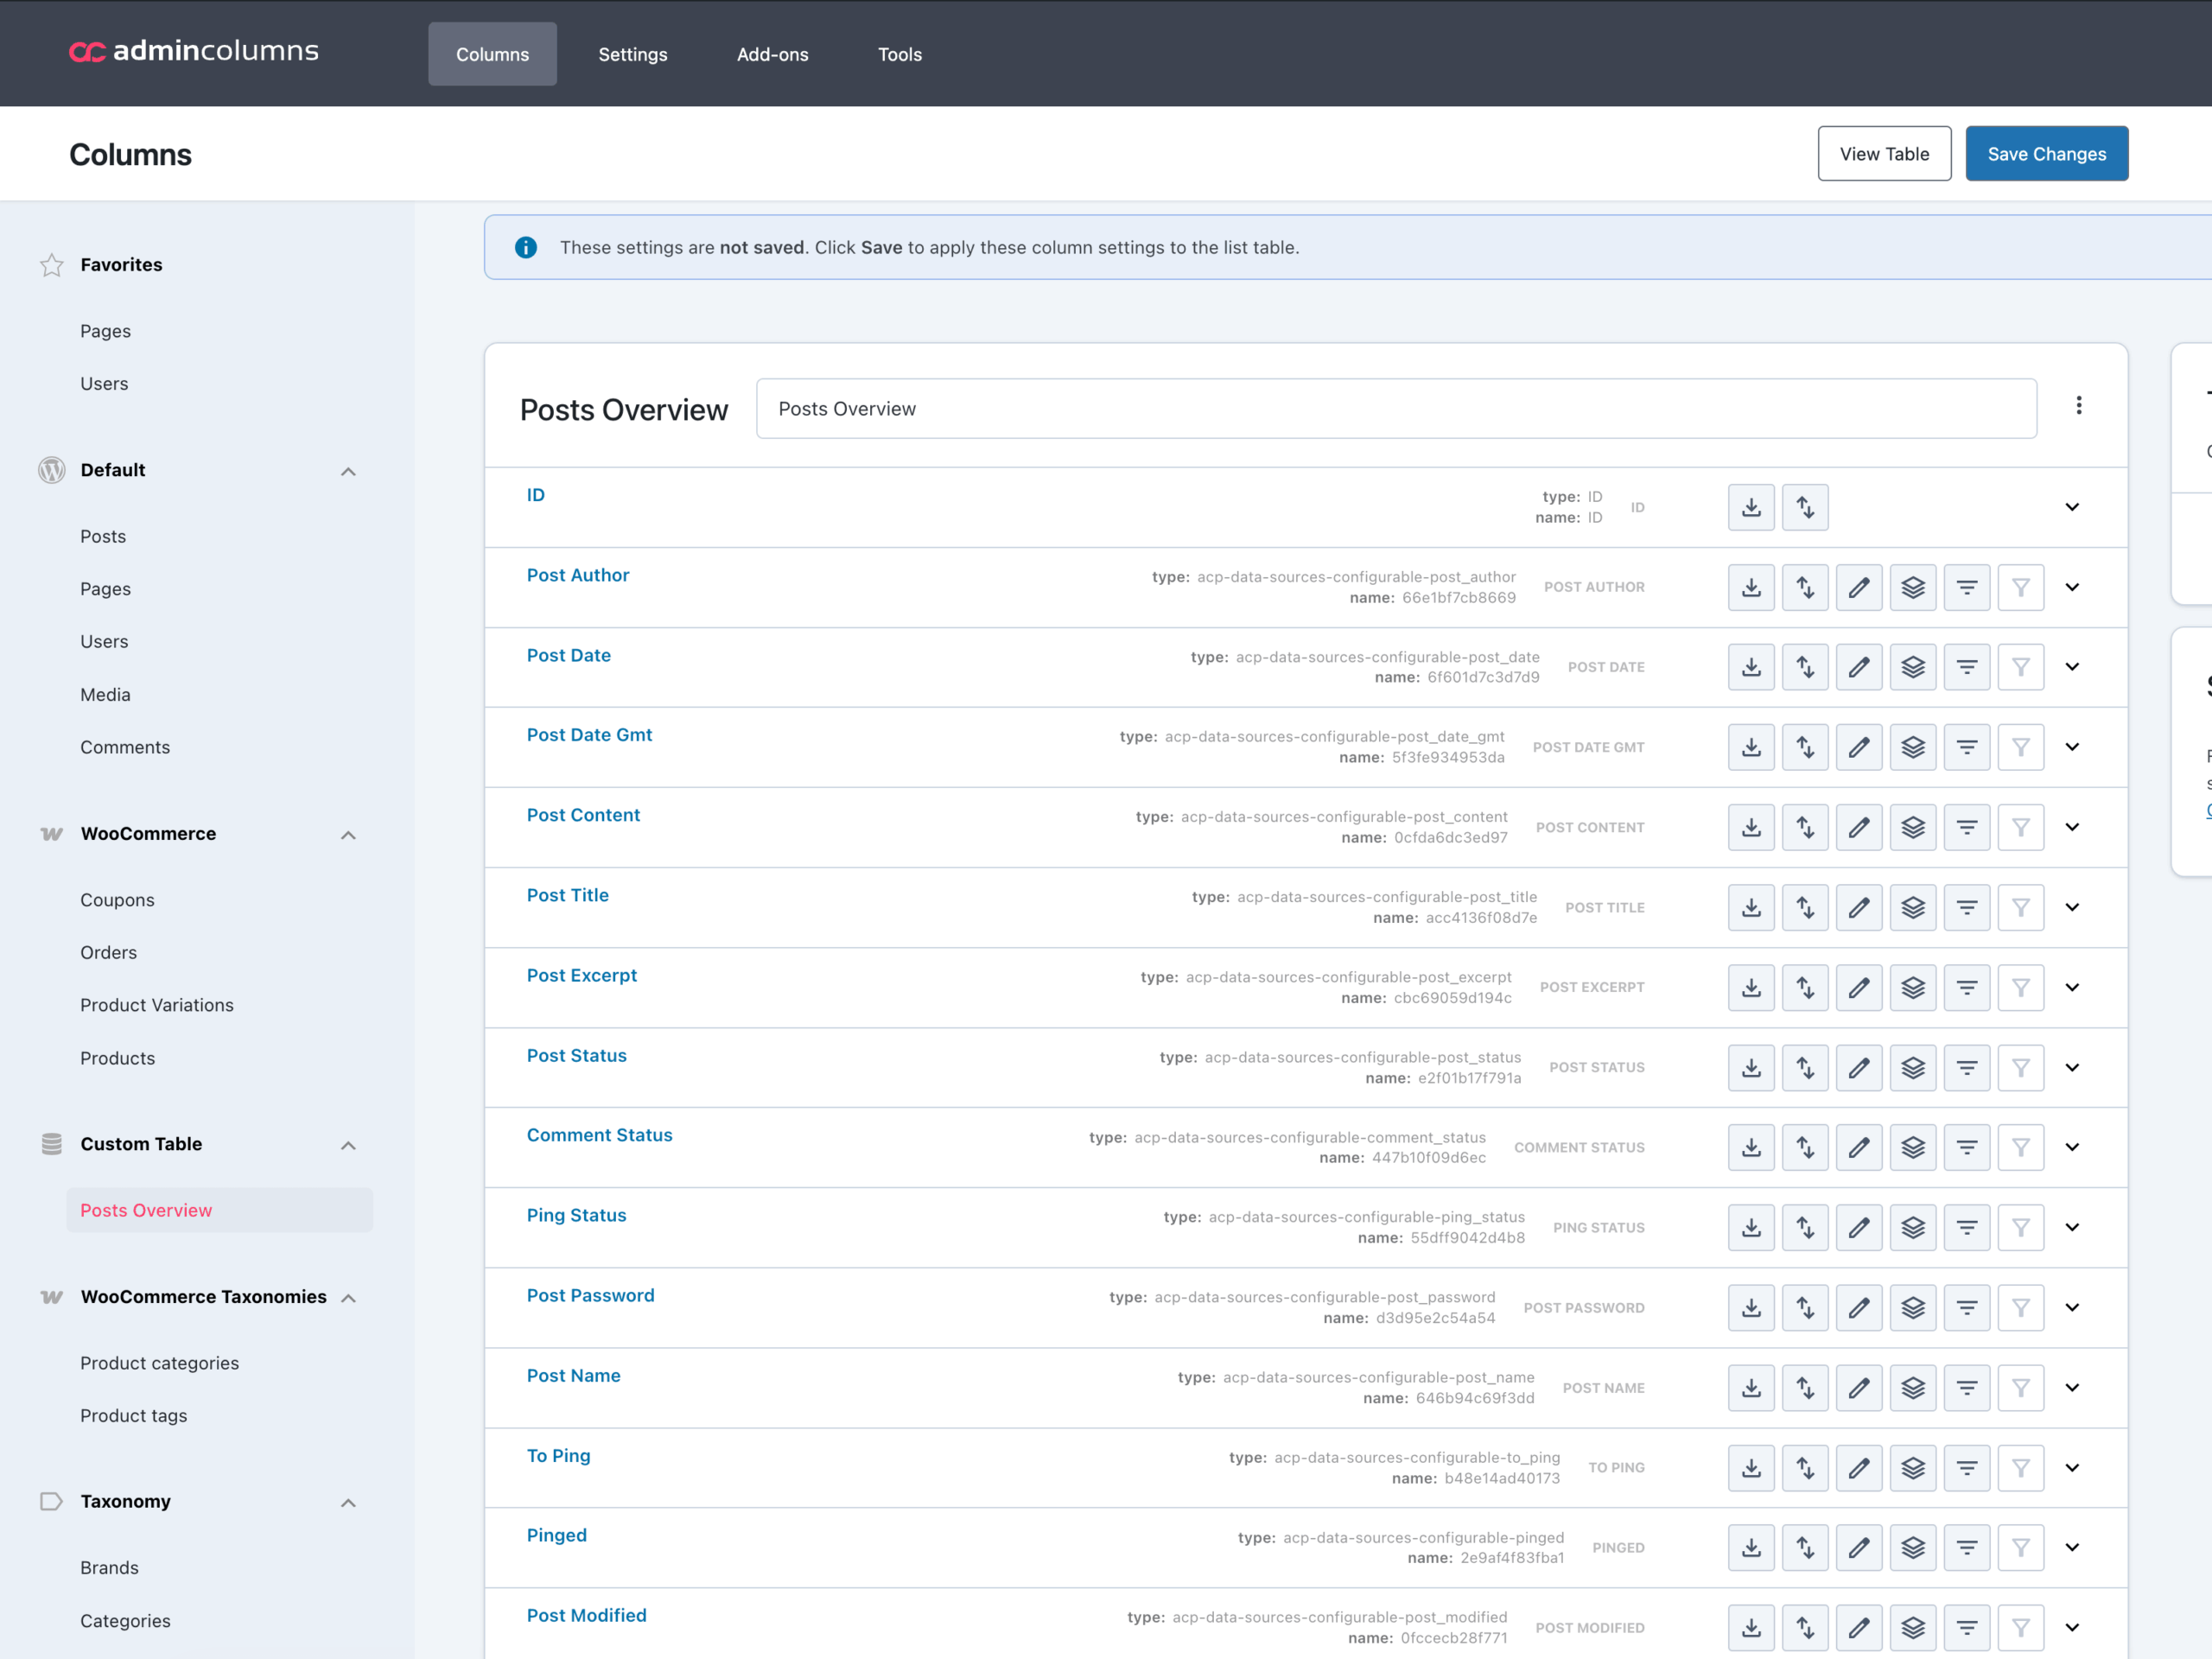Click sorting arrows icon for Post Author

click(x=1805, y=587)
